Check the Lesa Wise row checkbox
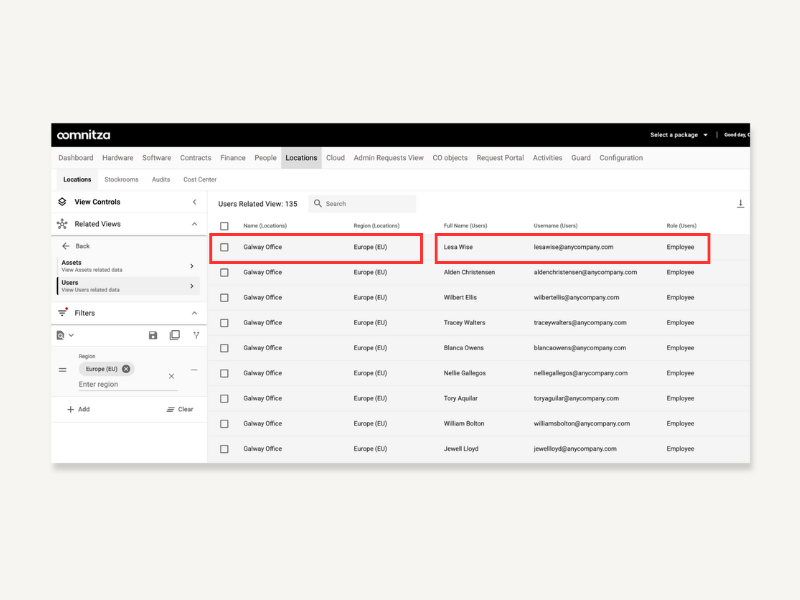Screen dimensions: 800x600 point(224,247)
